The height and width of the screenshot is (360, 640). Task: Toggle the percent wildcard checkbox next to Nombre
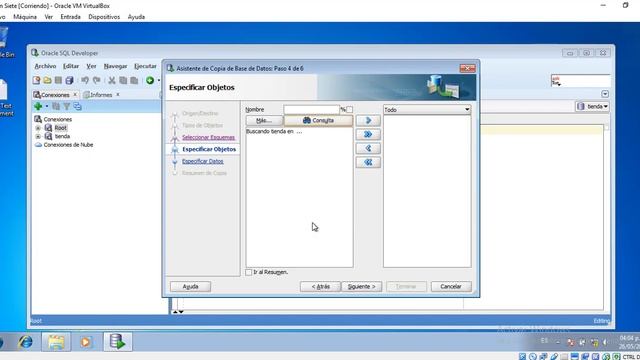[x=349, y=109]
